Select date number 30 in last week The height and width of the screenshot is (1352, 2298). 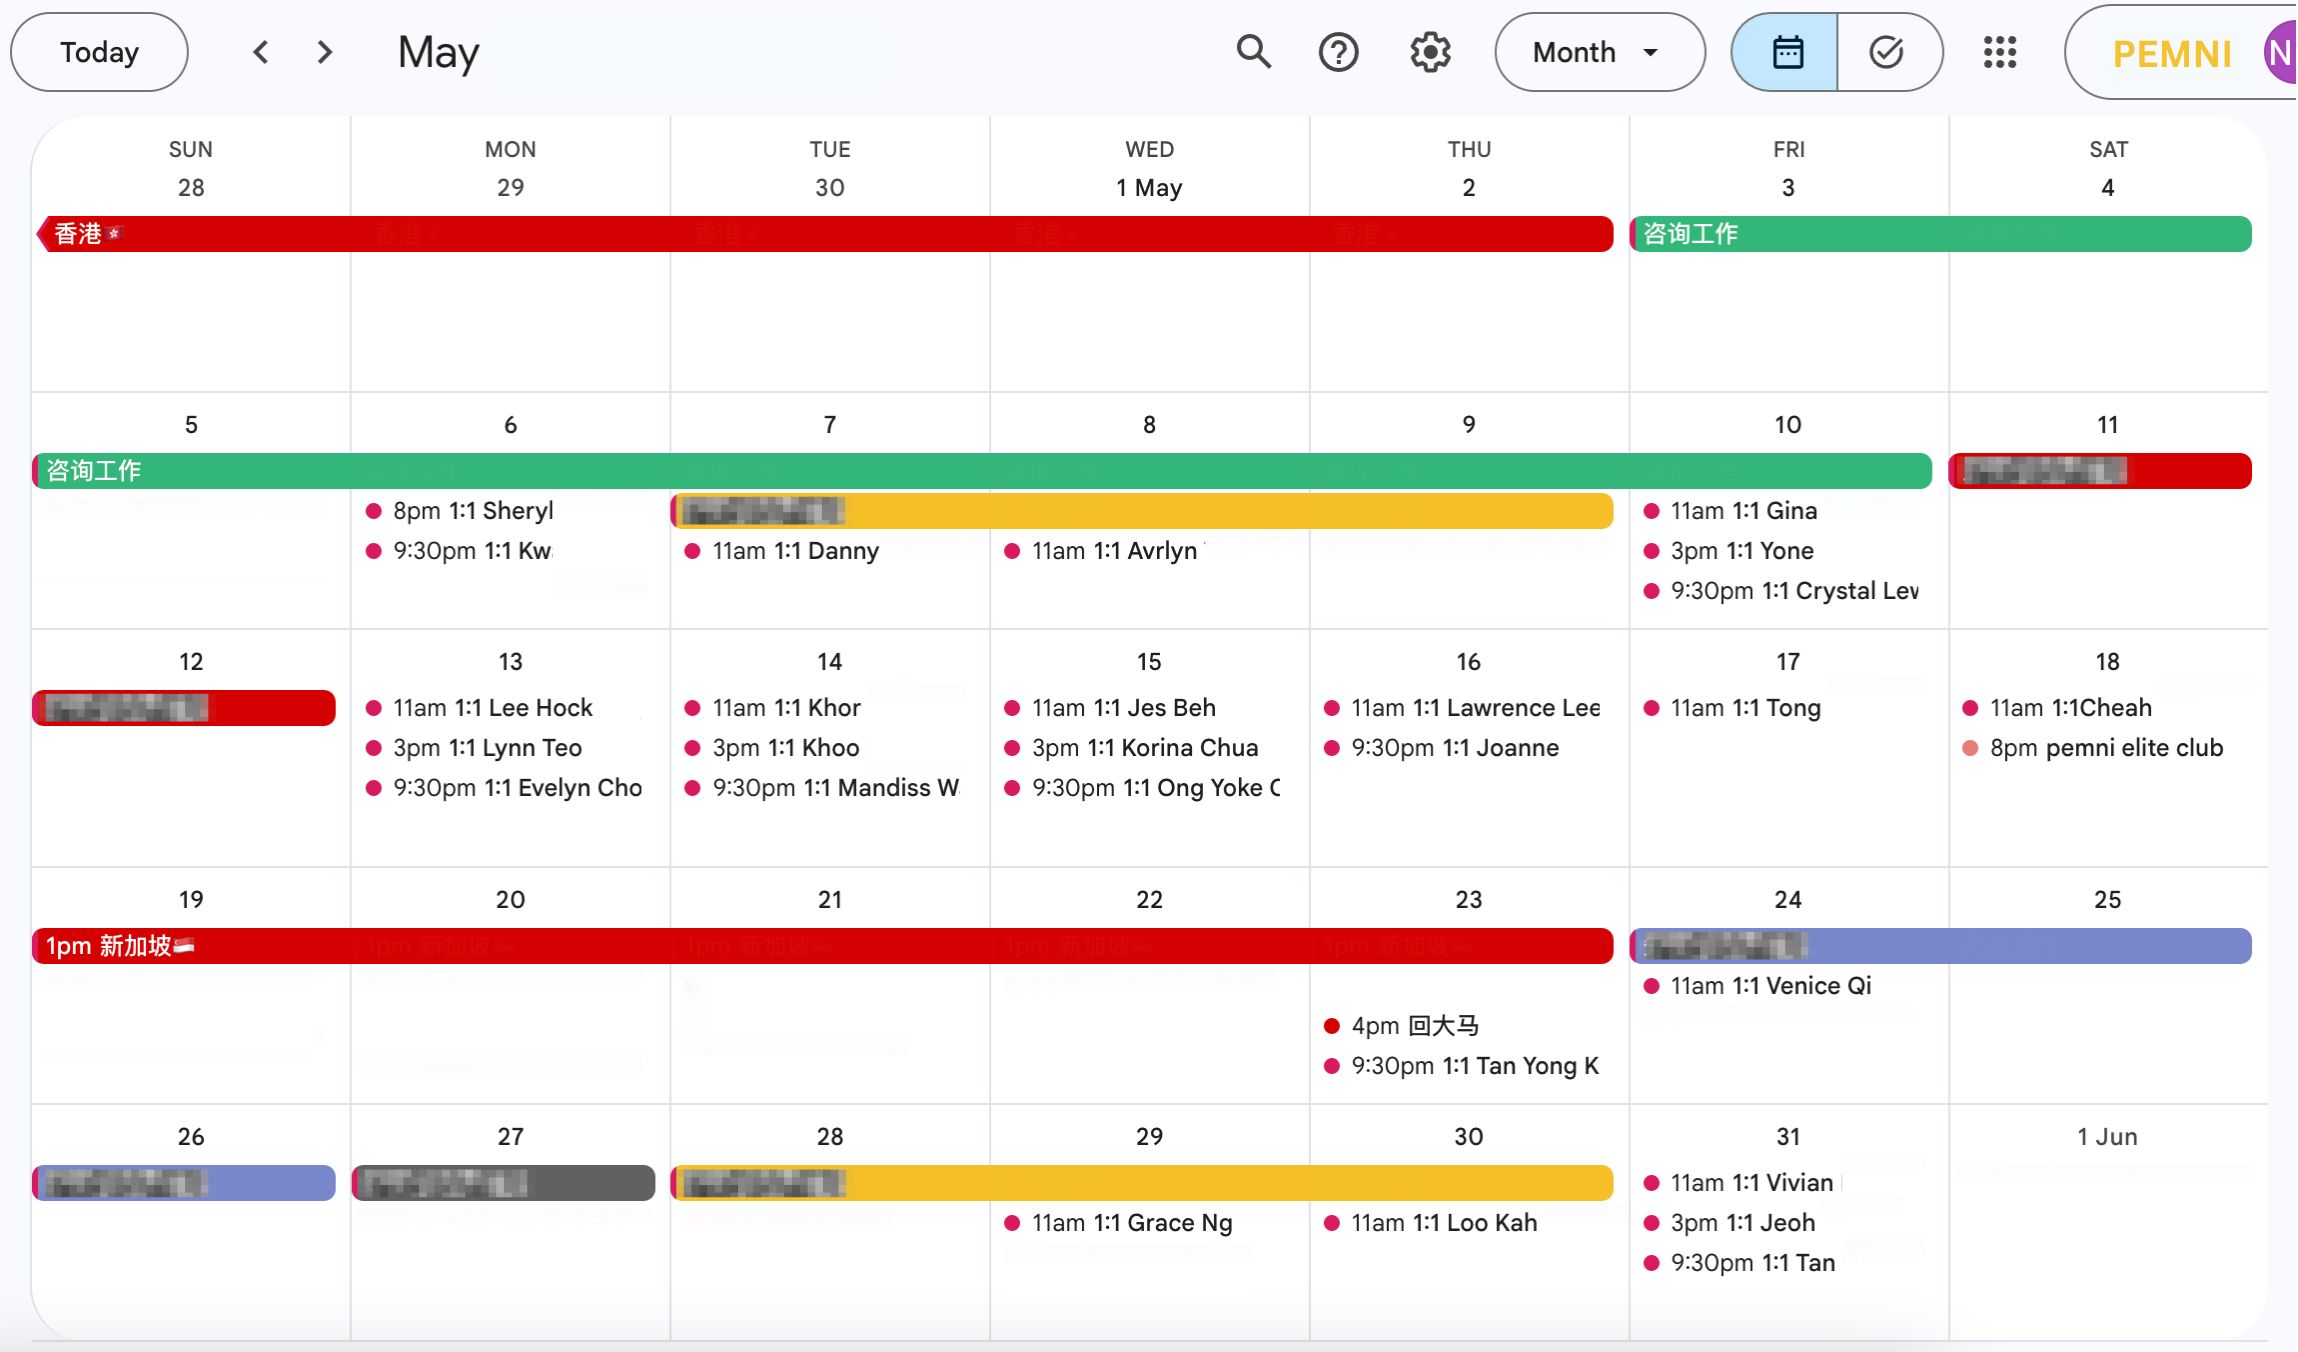point(1468,1137)
